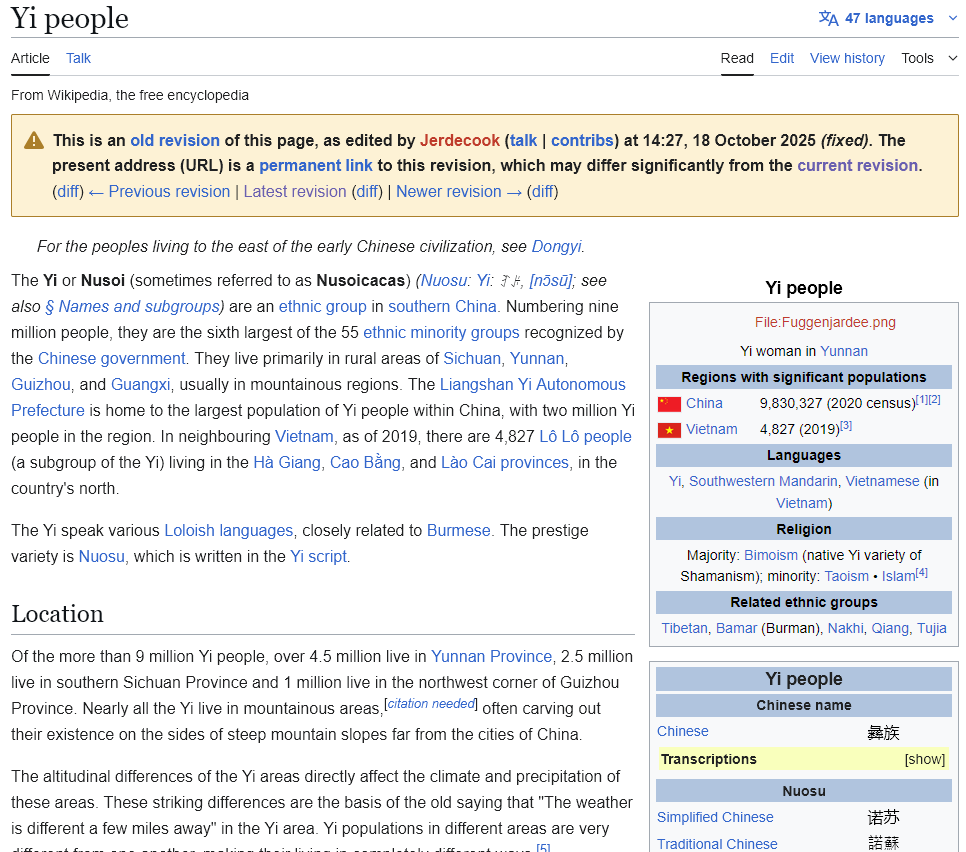
Task: Open the Hà Giang link
Action: tap(287, 463)
